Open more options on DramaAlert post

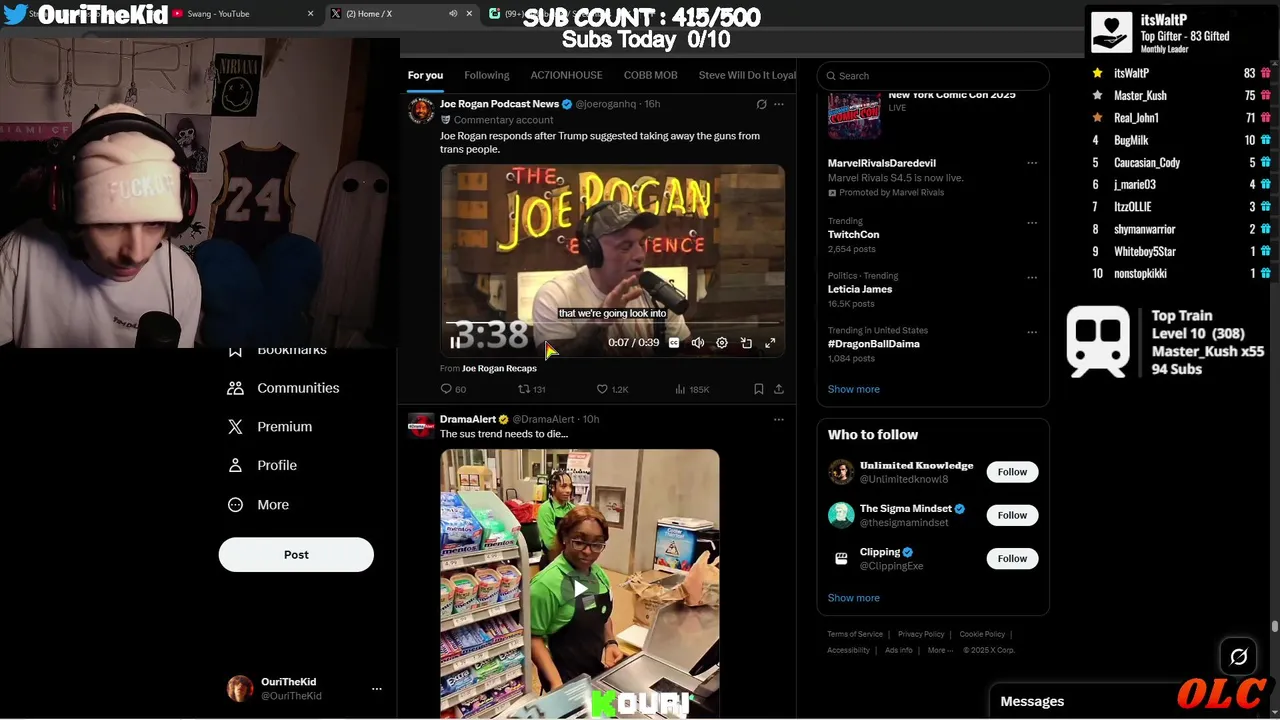click(x=779, y=420)
